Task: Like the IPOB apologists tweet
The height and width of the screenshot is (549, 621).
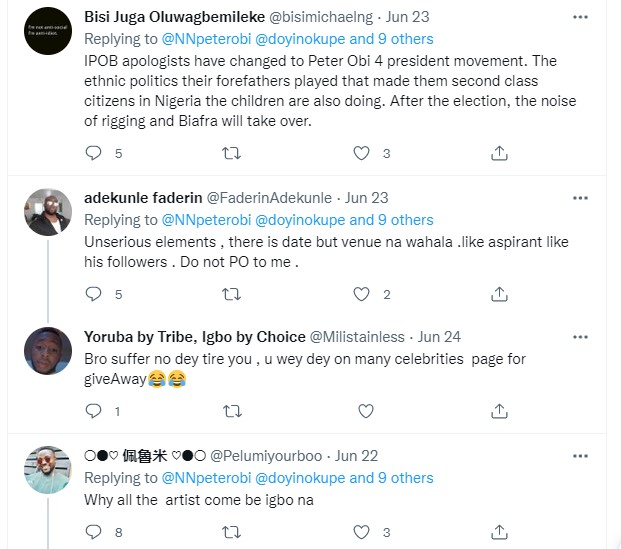Action: (364, 153)
